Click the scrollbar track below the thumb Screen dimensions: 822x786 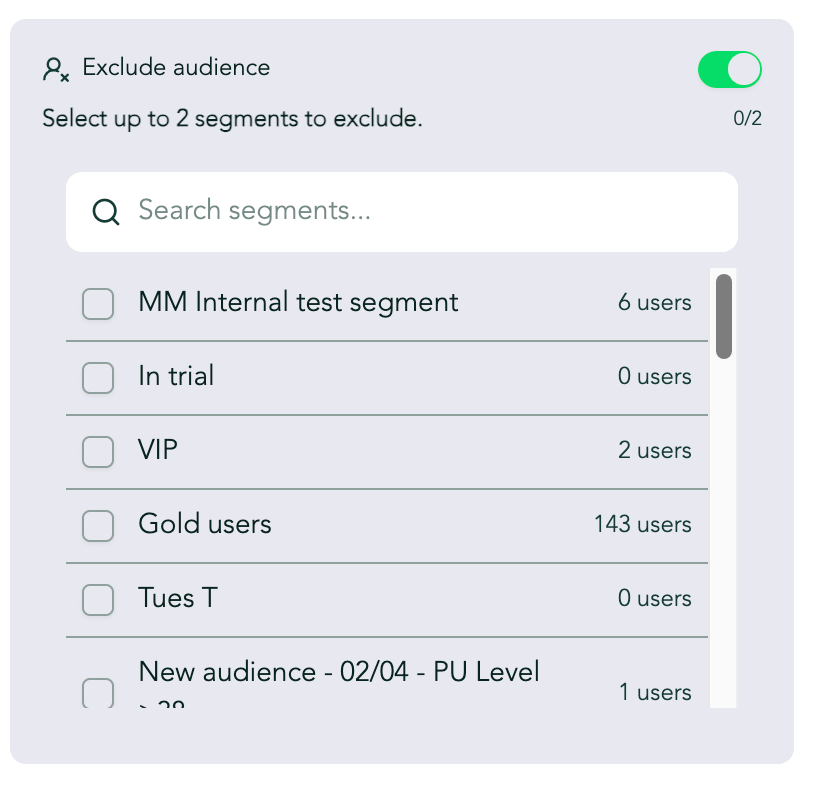click(x=724, y=532)
